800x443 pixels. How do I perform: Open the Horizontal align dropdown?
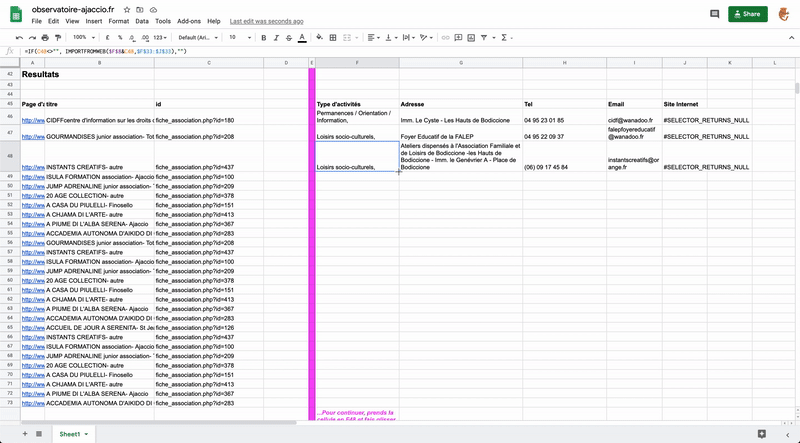point(373,38)
